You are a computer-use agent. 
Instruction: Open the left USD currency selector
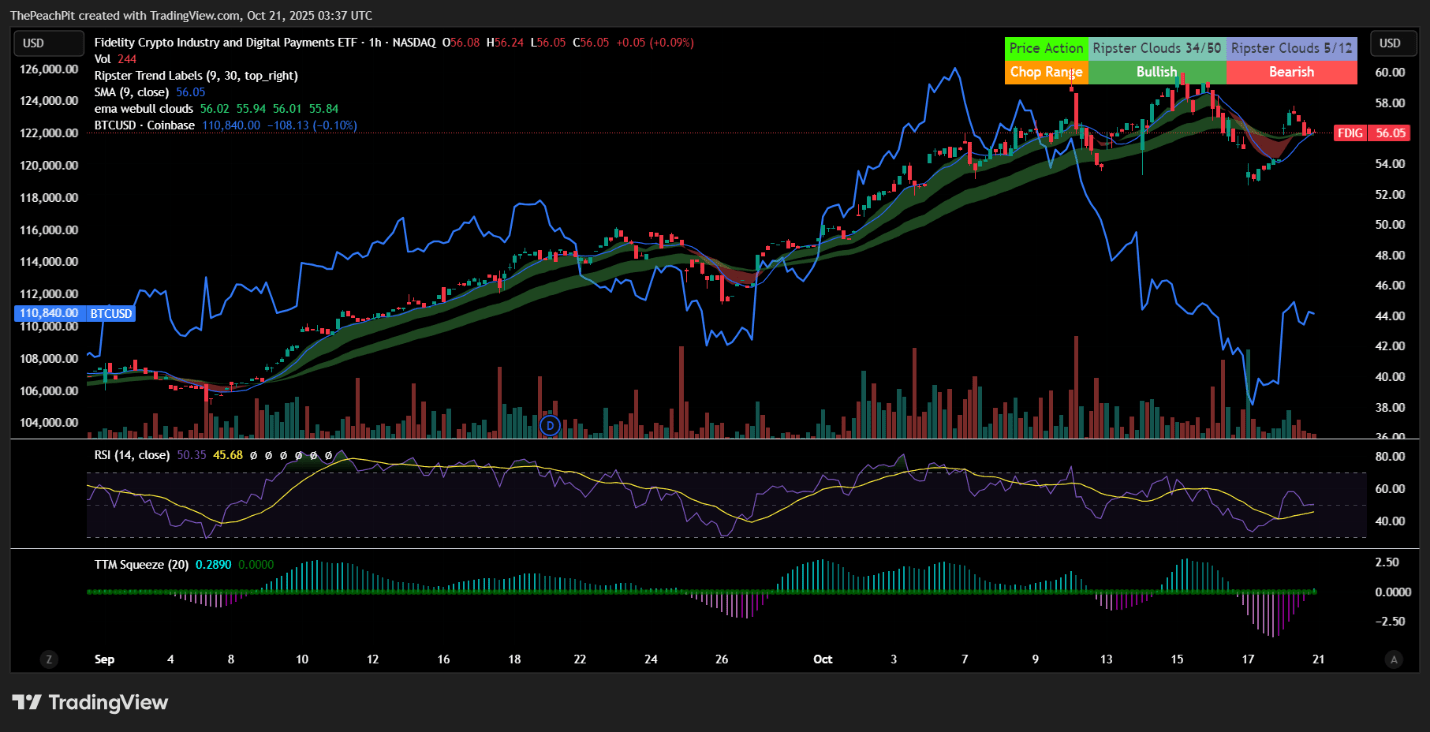tap(48, 43)
